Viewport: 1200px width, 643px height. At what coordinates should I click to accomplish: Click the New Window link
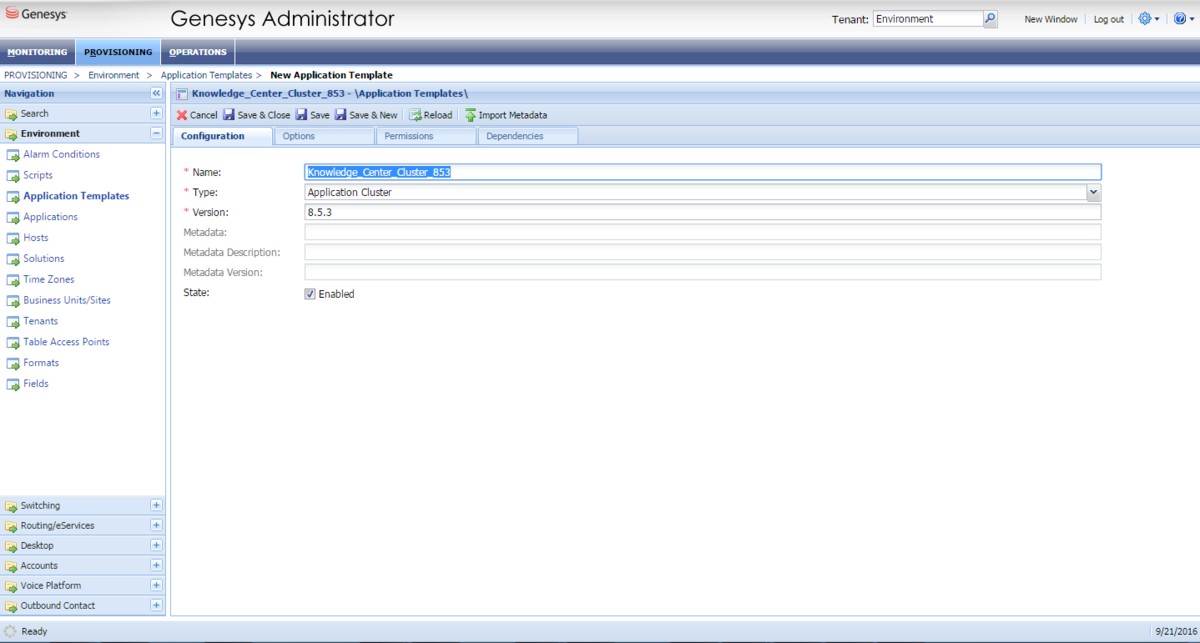(1051, 19)
